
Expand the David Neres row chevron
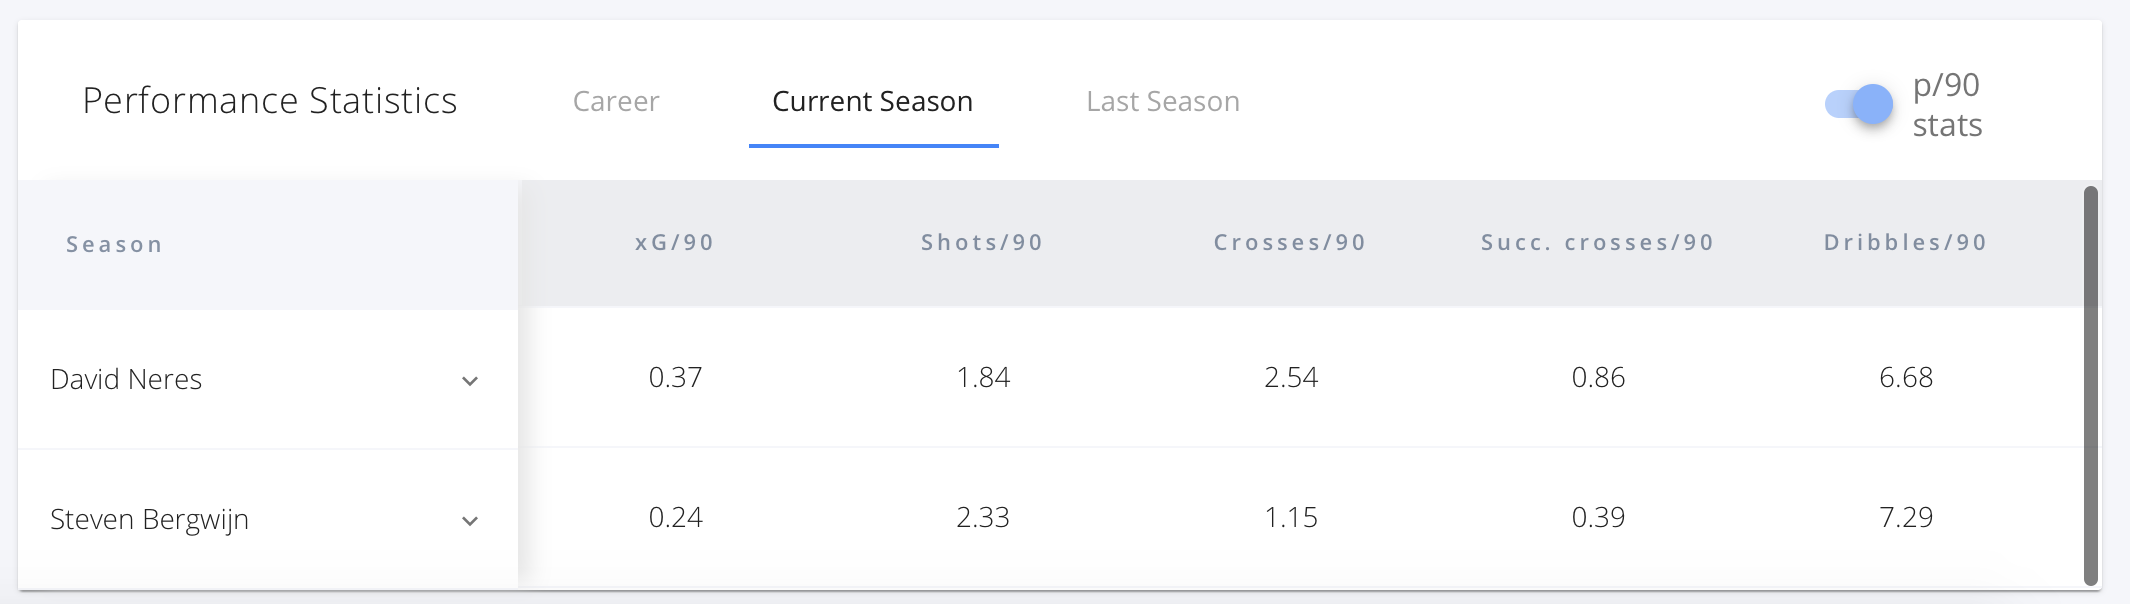pos(470,381)
